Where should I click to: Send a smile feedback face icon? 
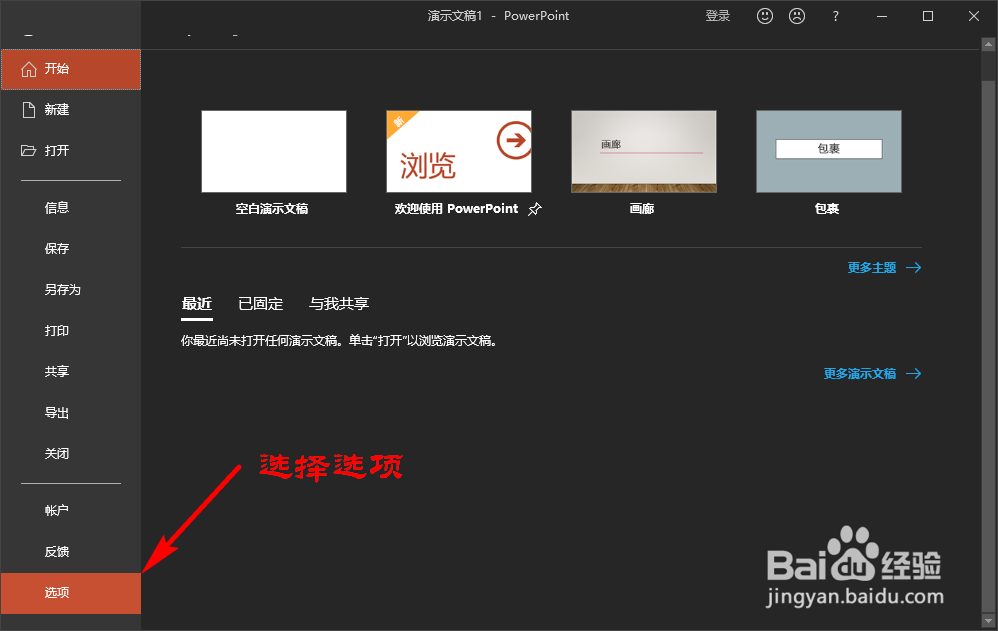click(x=765, y=16)
